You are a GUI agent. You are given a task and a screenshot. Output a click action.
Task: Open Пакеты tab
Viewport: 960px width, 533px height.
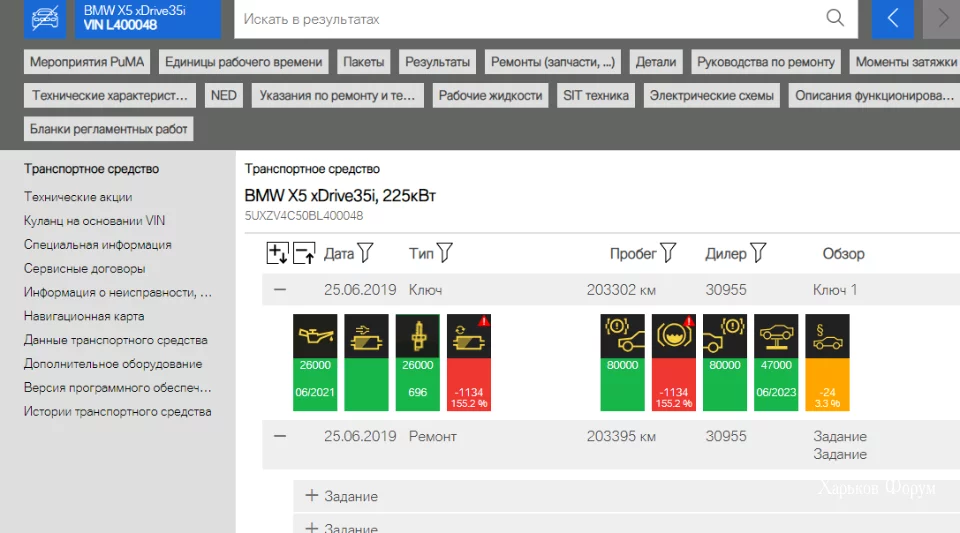364,62
